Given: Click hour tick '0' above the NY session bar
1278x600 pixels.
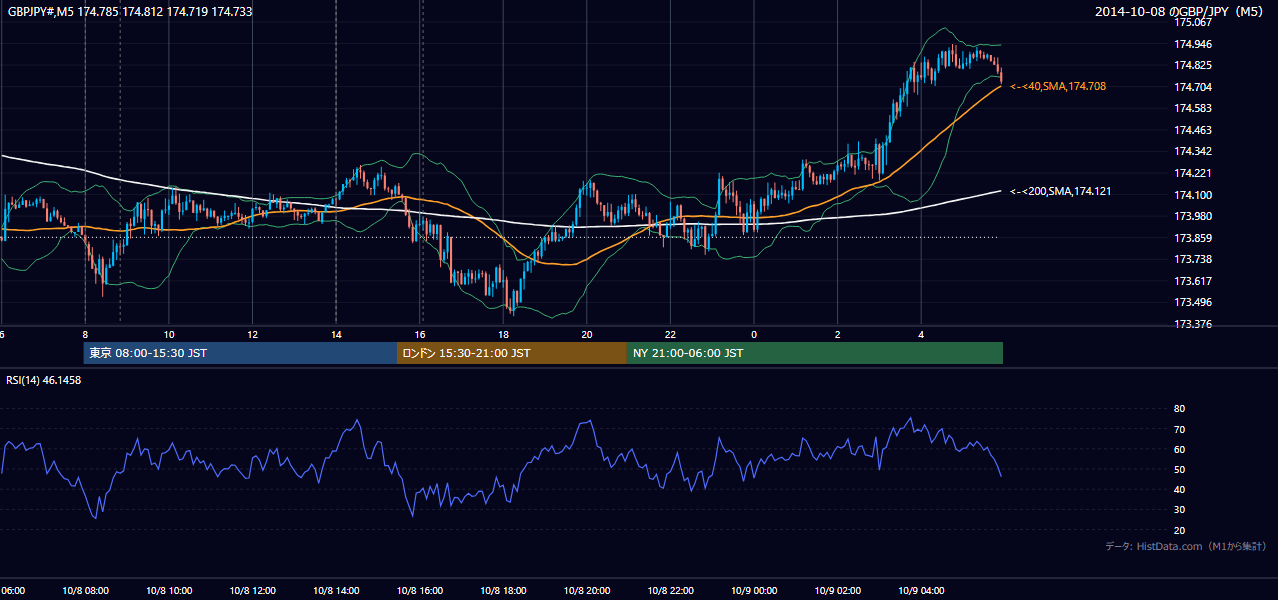Looking at the screenshot, I should (x=754, y=335).
